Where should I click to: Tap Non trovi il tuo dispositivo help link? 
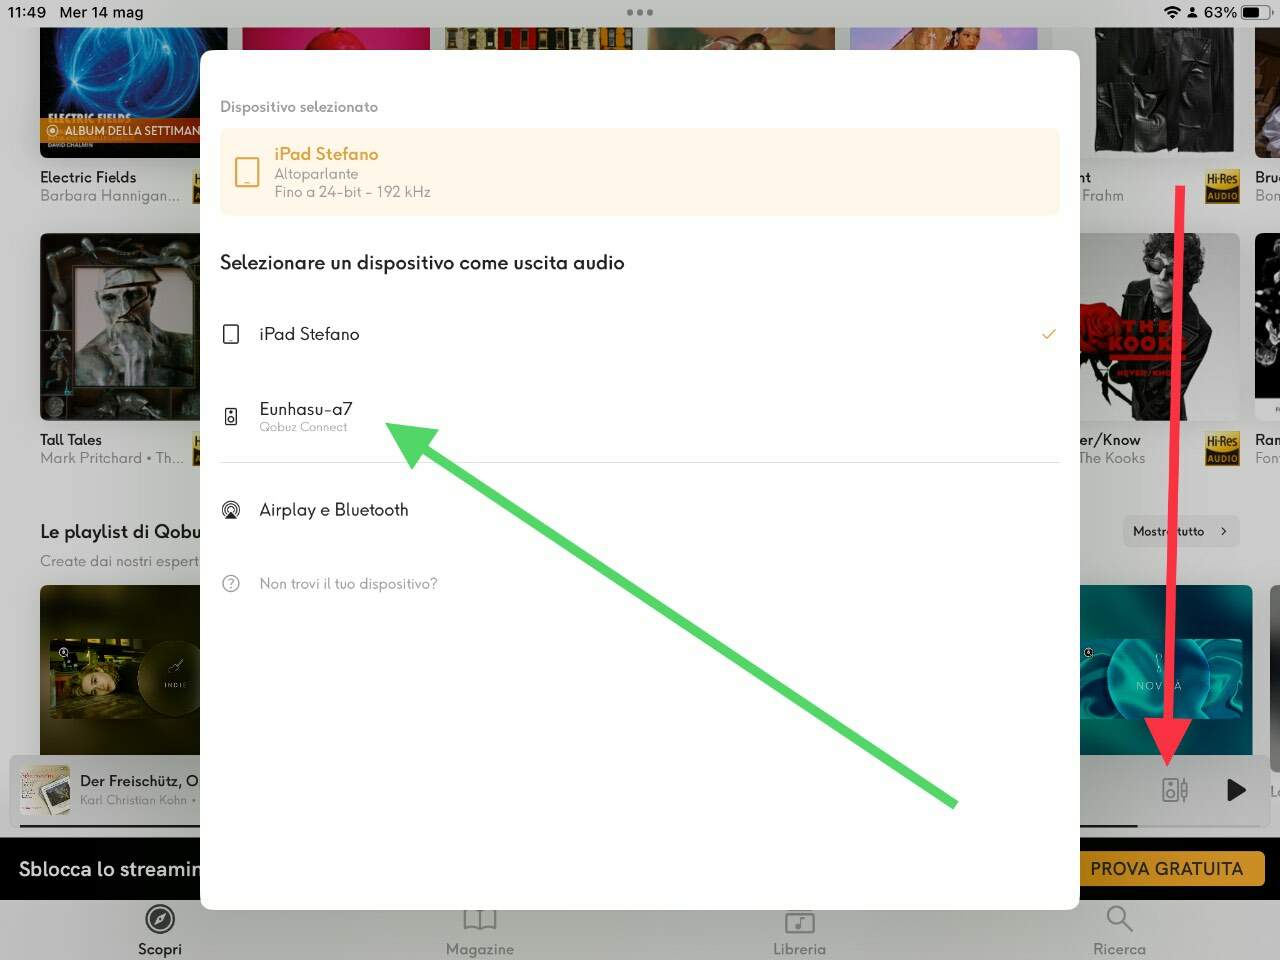coord(348,584)
